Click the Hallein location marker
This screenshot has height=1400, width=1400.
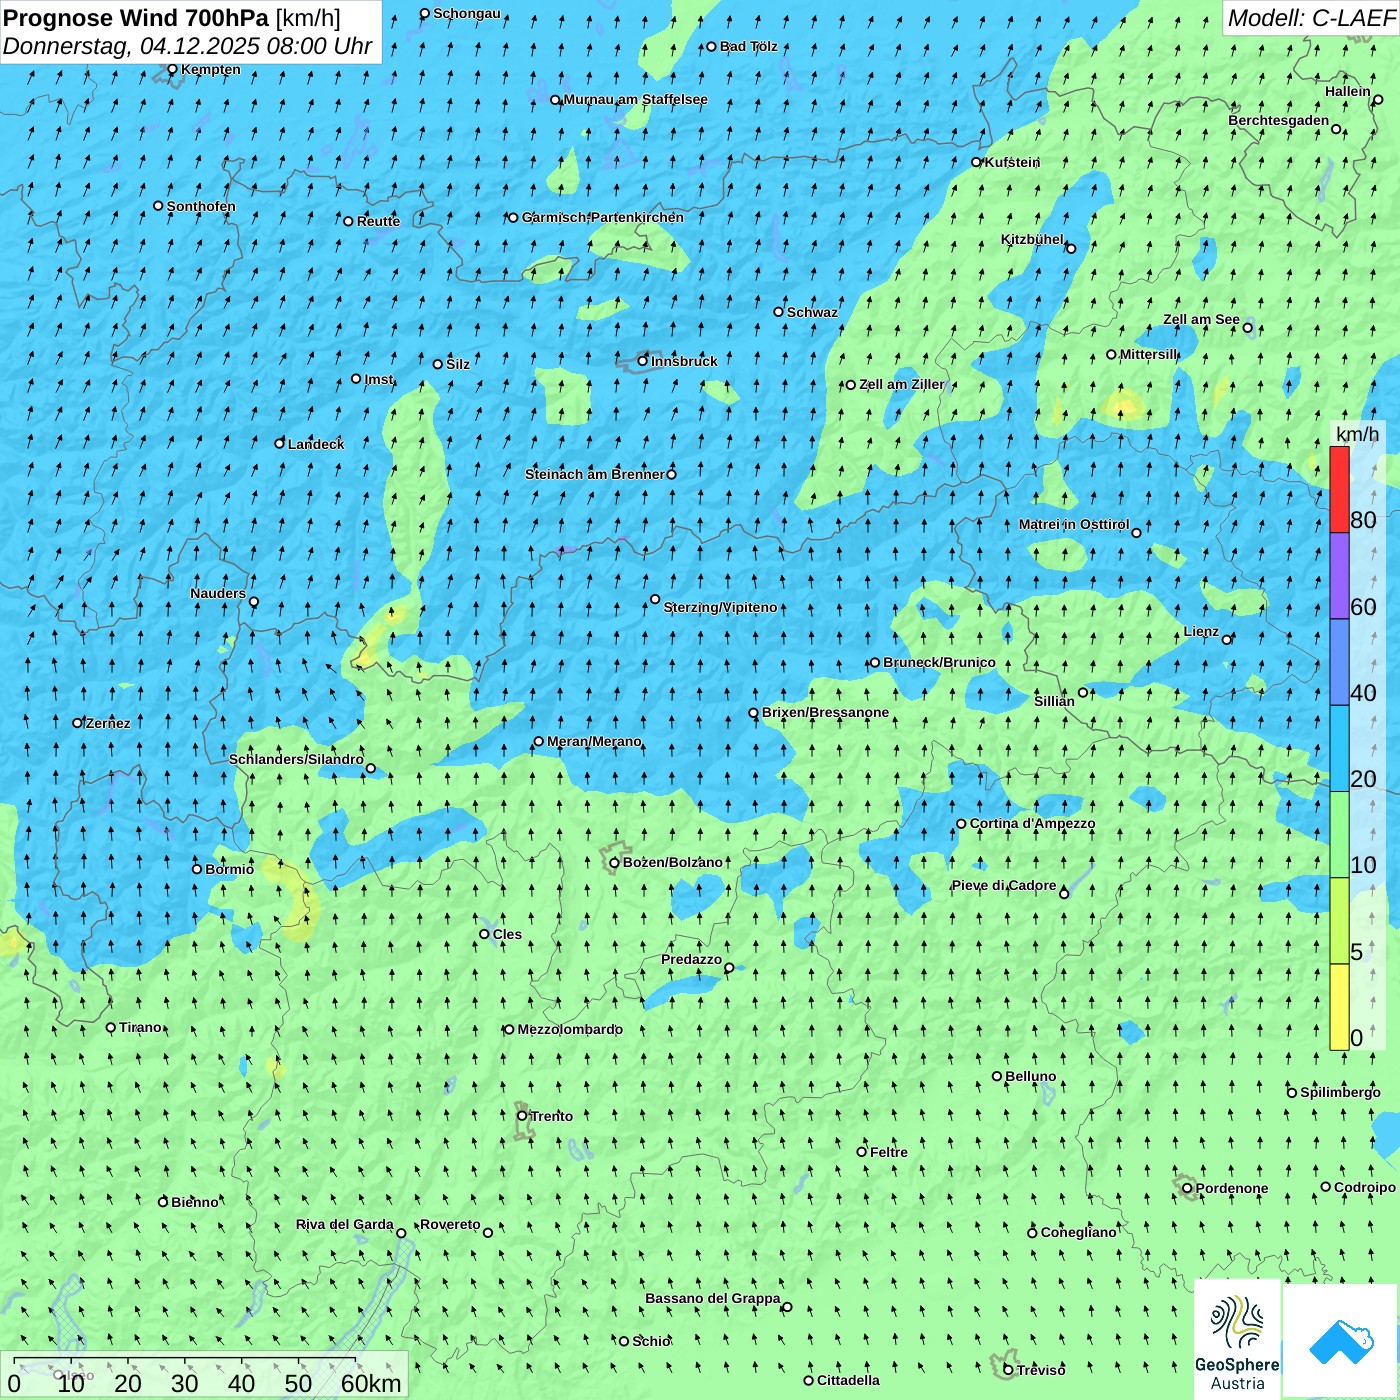(x=1377, y=99)
